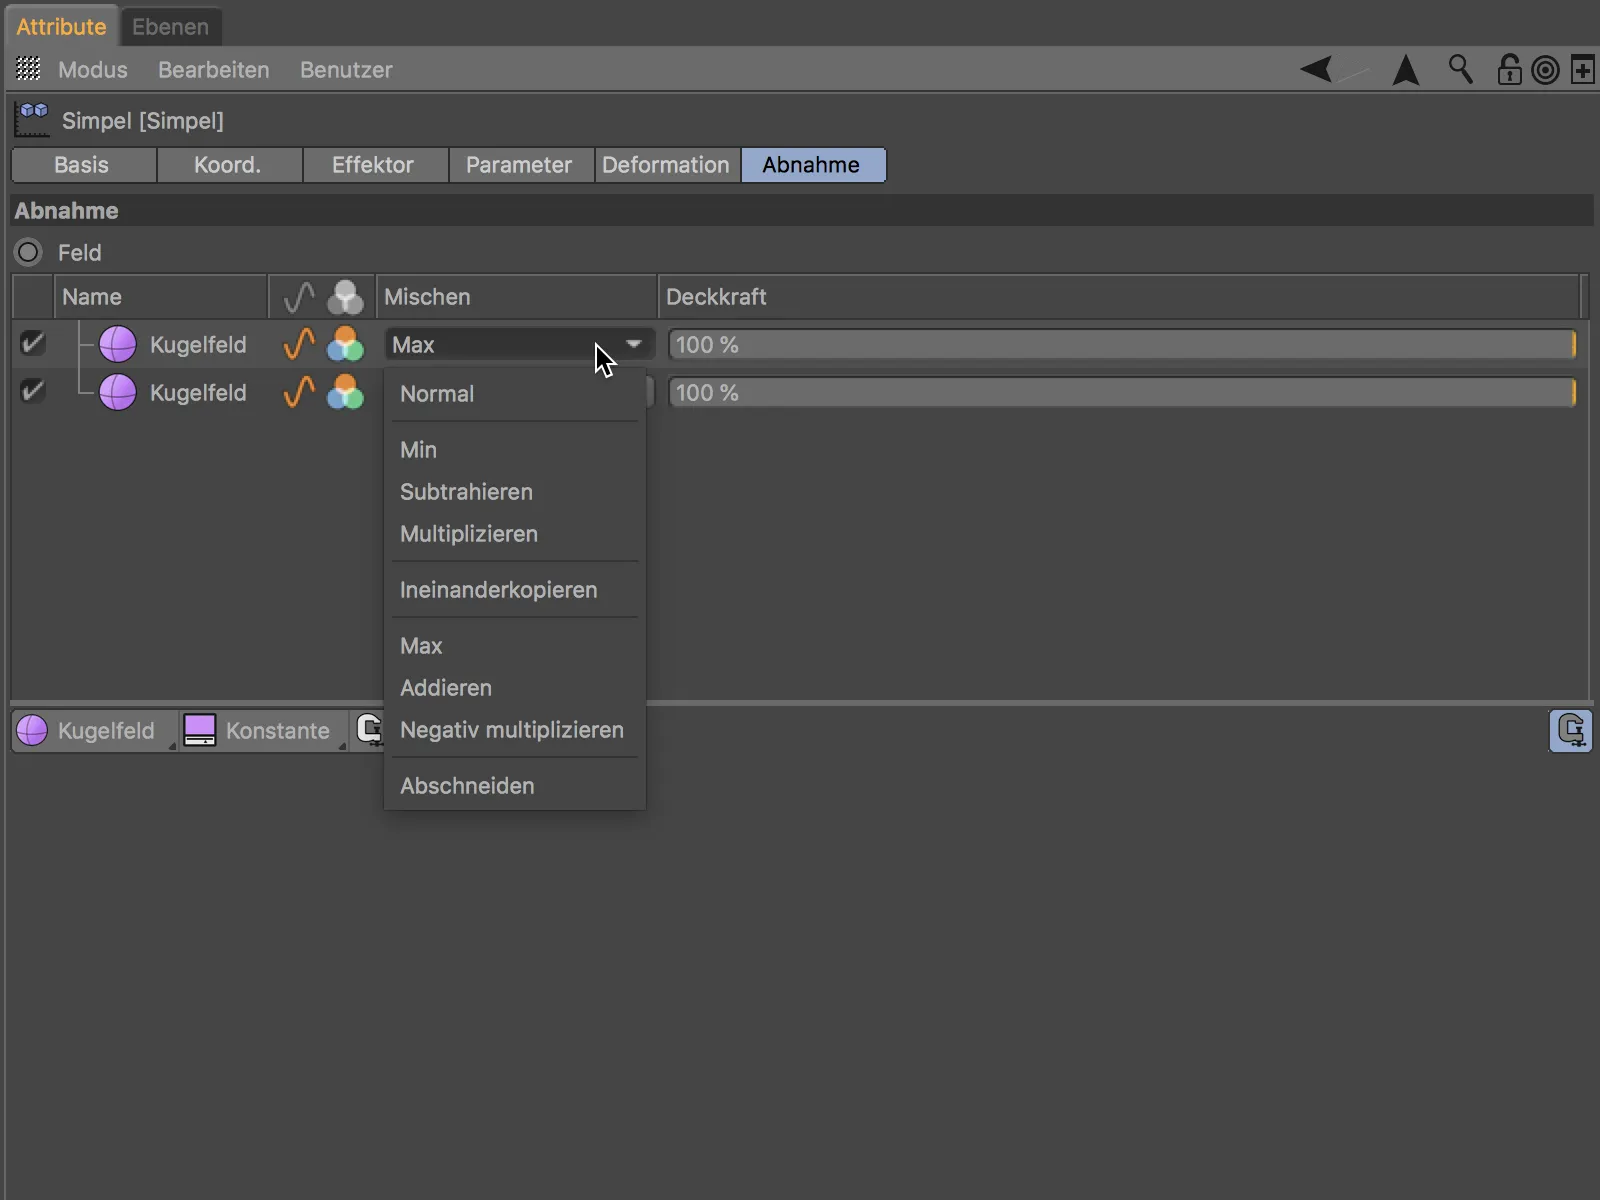Click the up arrow navigation icon
Viewport: 1600px width, 1200px height.
pos(1406,69)
